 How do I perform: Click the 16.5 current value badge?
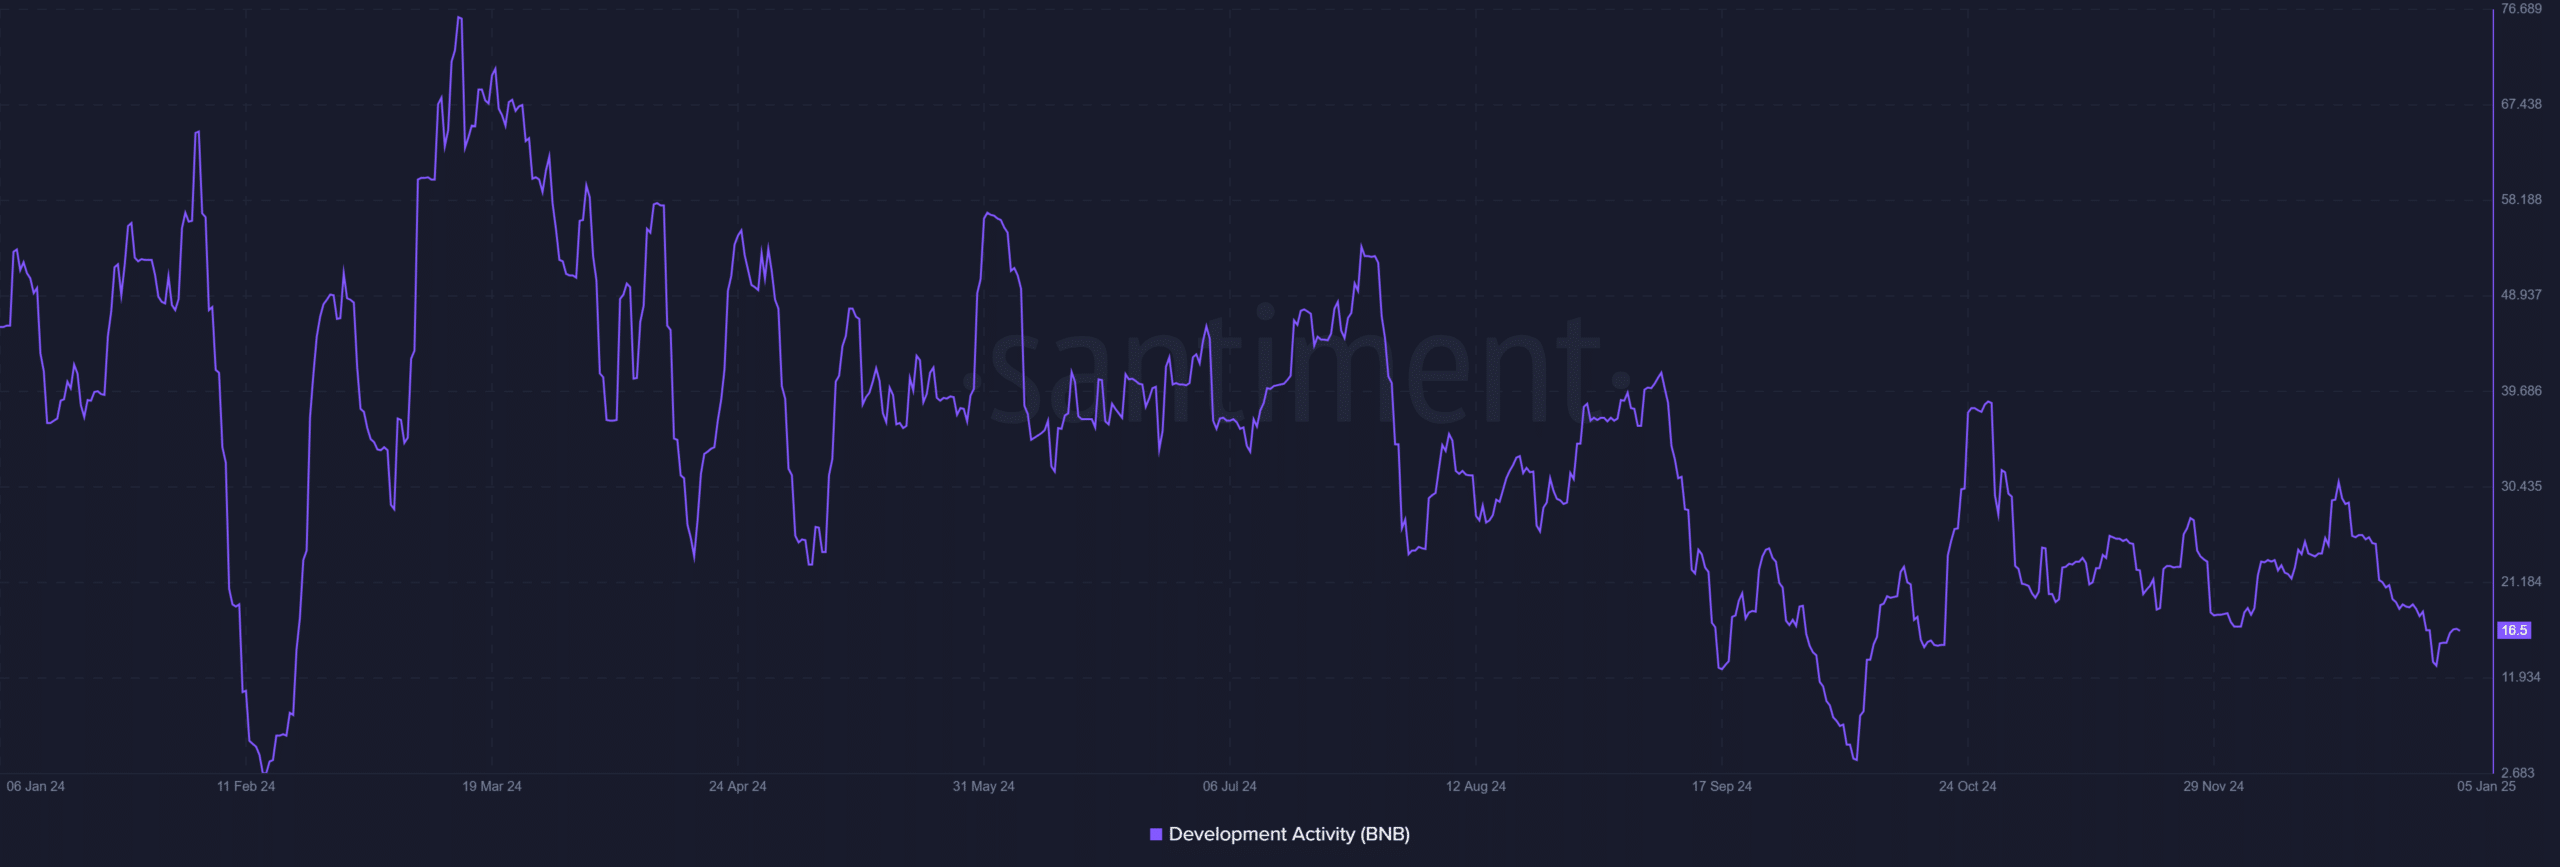click(2514, 630)
